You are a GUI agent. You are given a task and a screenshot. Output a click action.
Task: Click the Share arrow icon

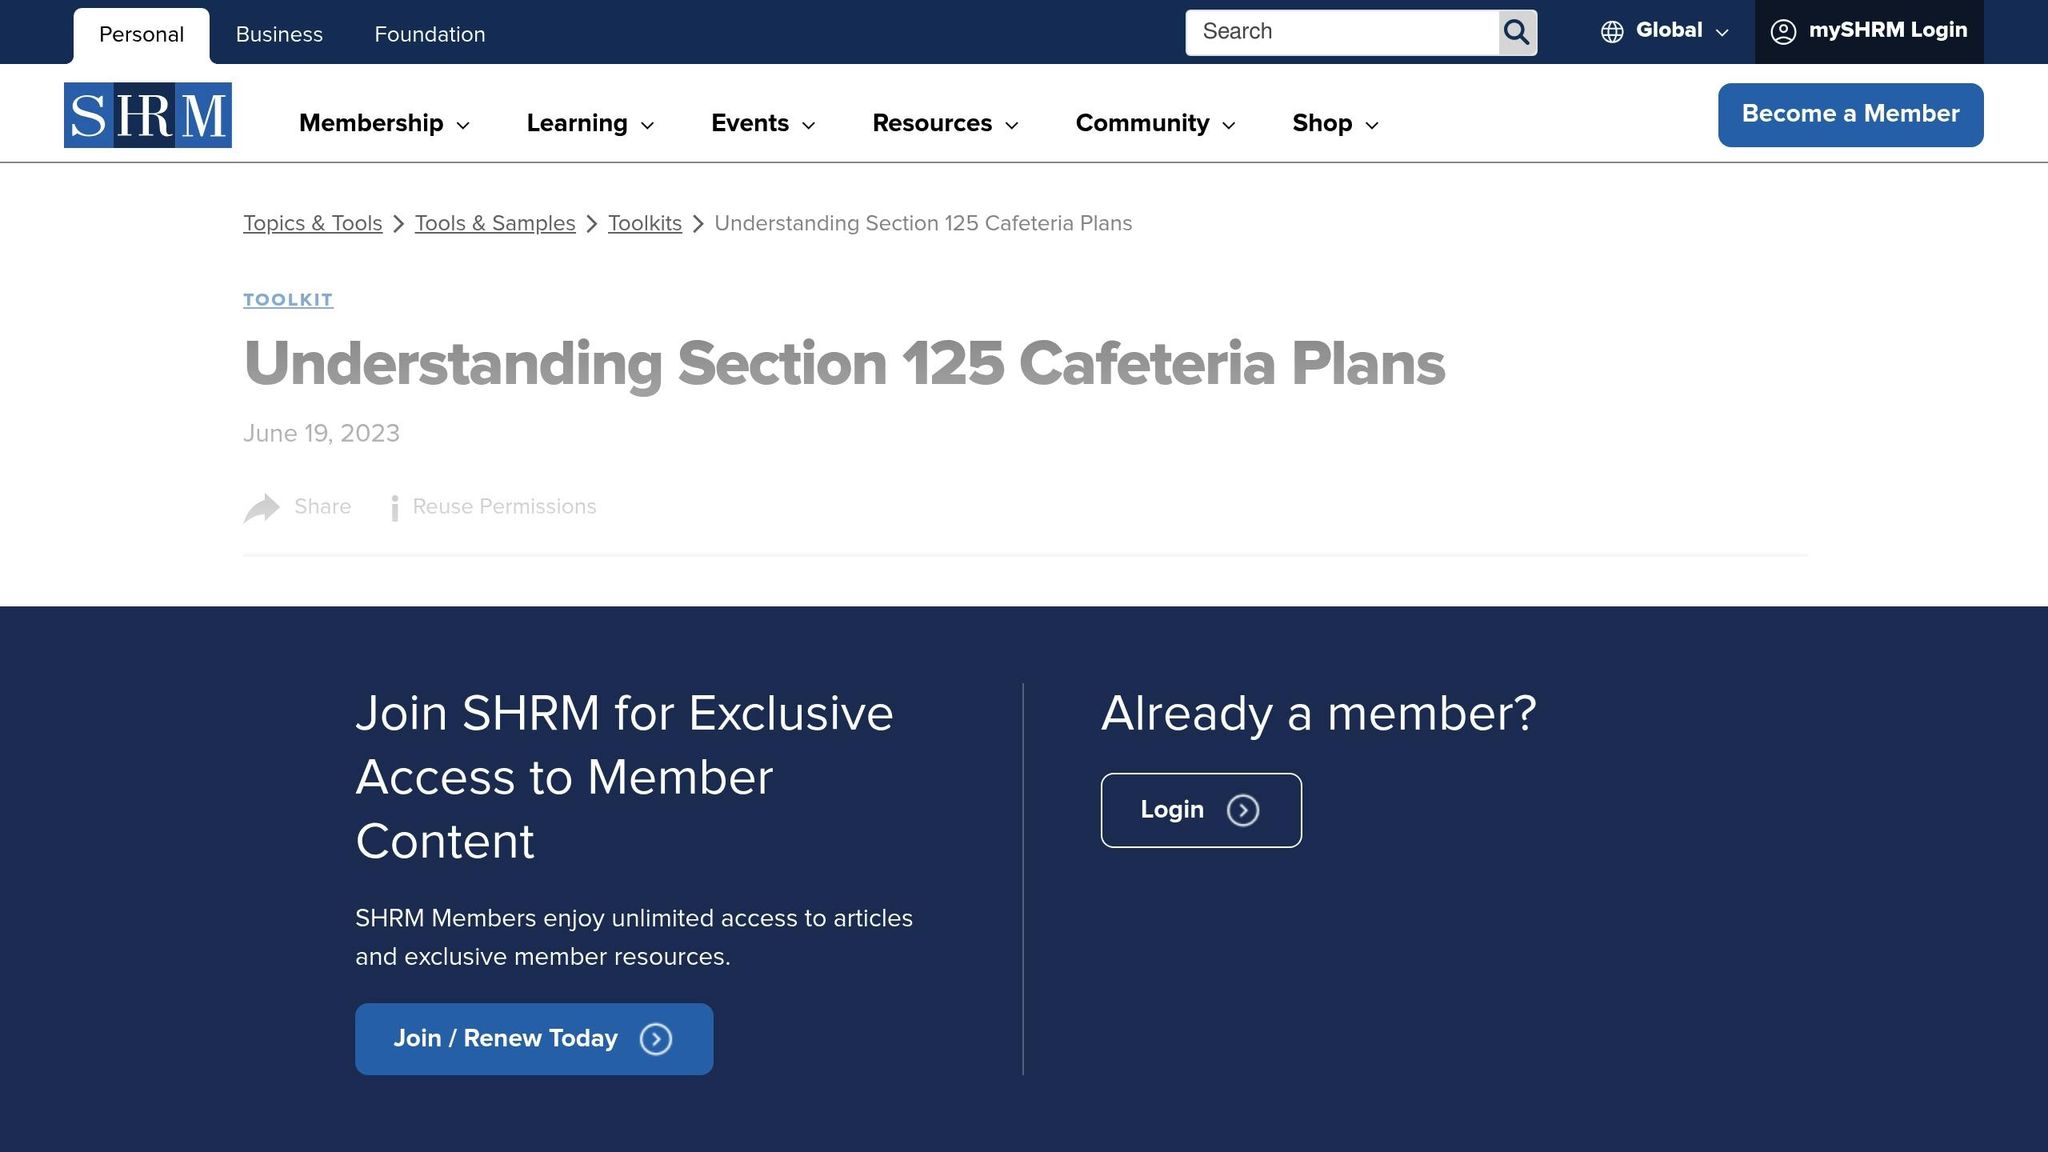262,508
